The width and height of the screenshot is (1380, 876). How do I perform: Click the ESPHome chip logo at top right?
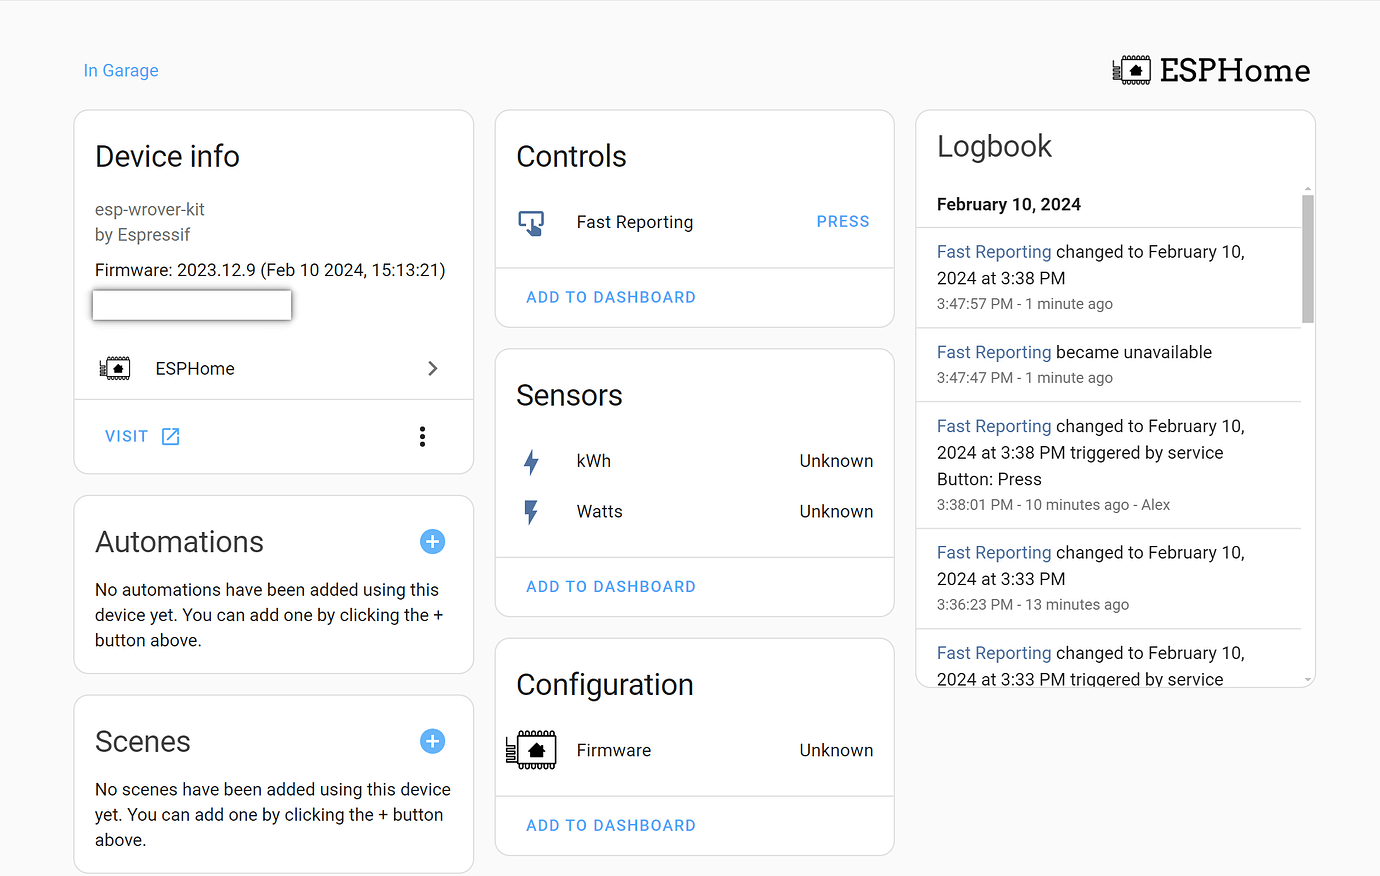pos(1131,70)
